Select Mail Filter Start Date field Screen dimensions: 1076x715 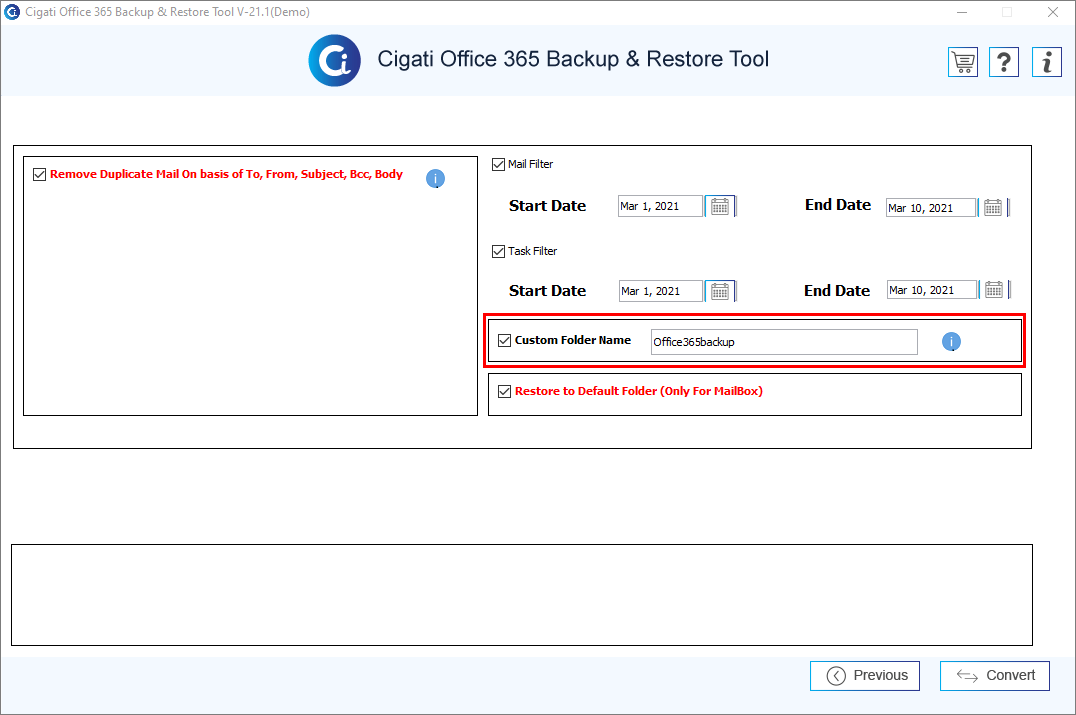coord(660,207)
